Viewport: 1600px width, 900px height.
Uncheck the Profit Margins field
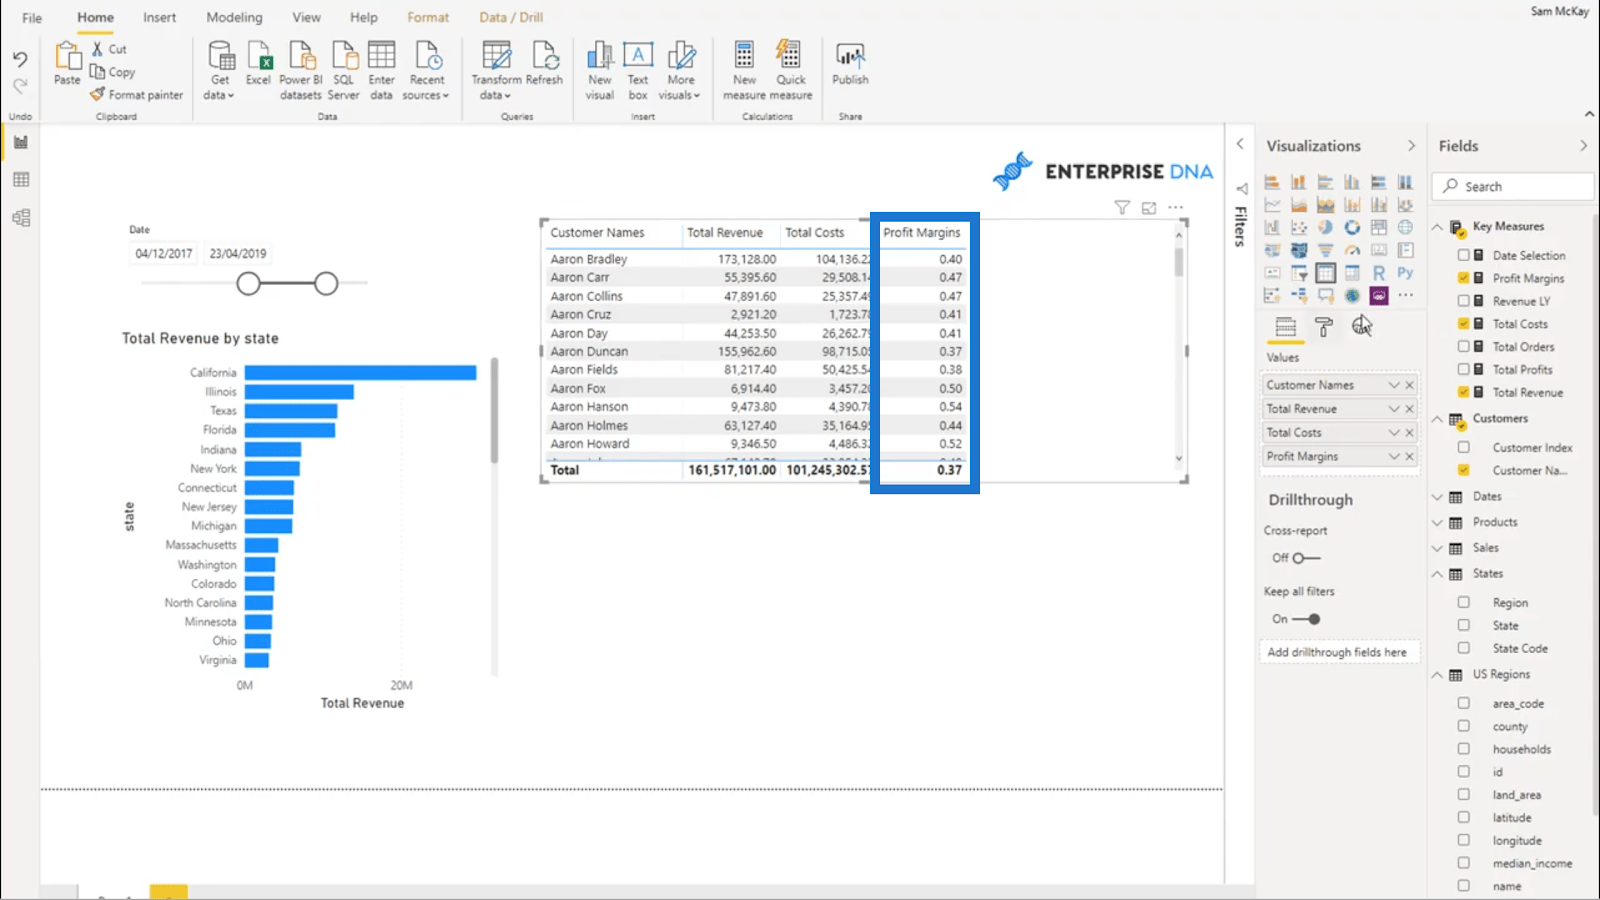[x=1464, y=278]
